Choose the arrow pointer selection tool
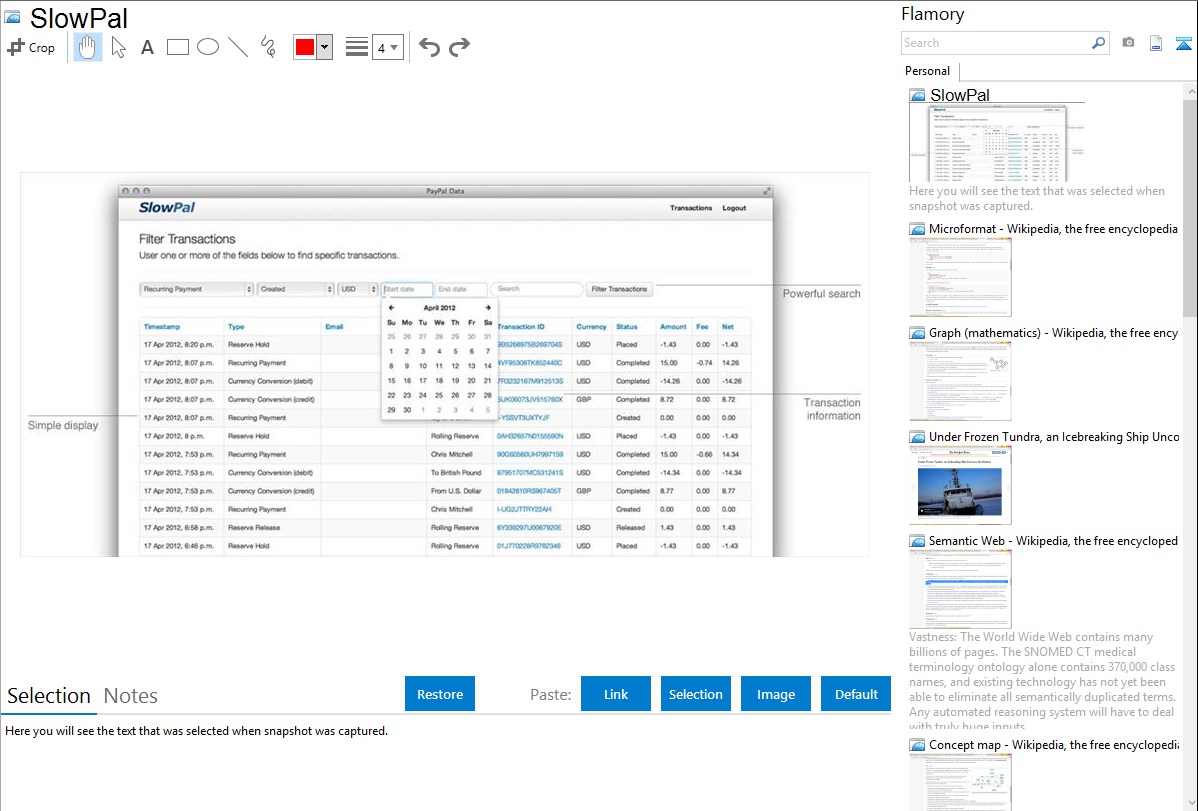Image resolution: width=1198 pixels, height=811 pixels. coord(118,47)
